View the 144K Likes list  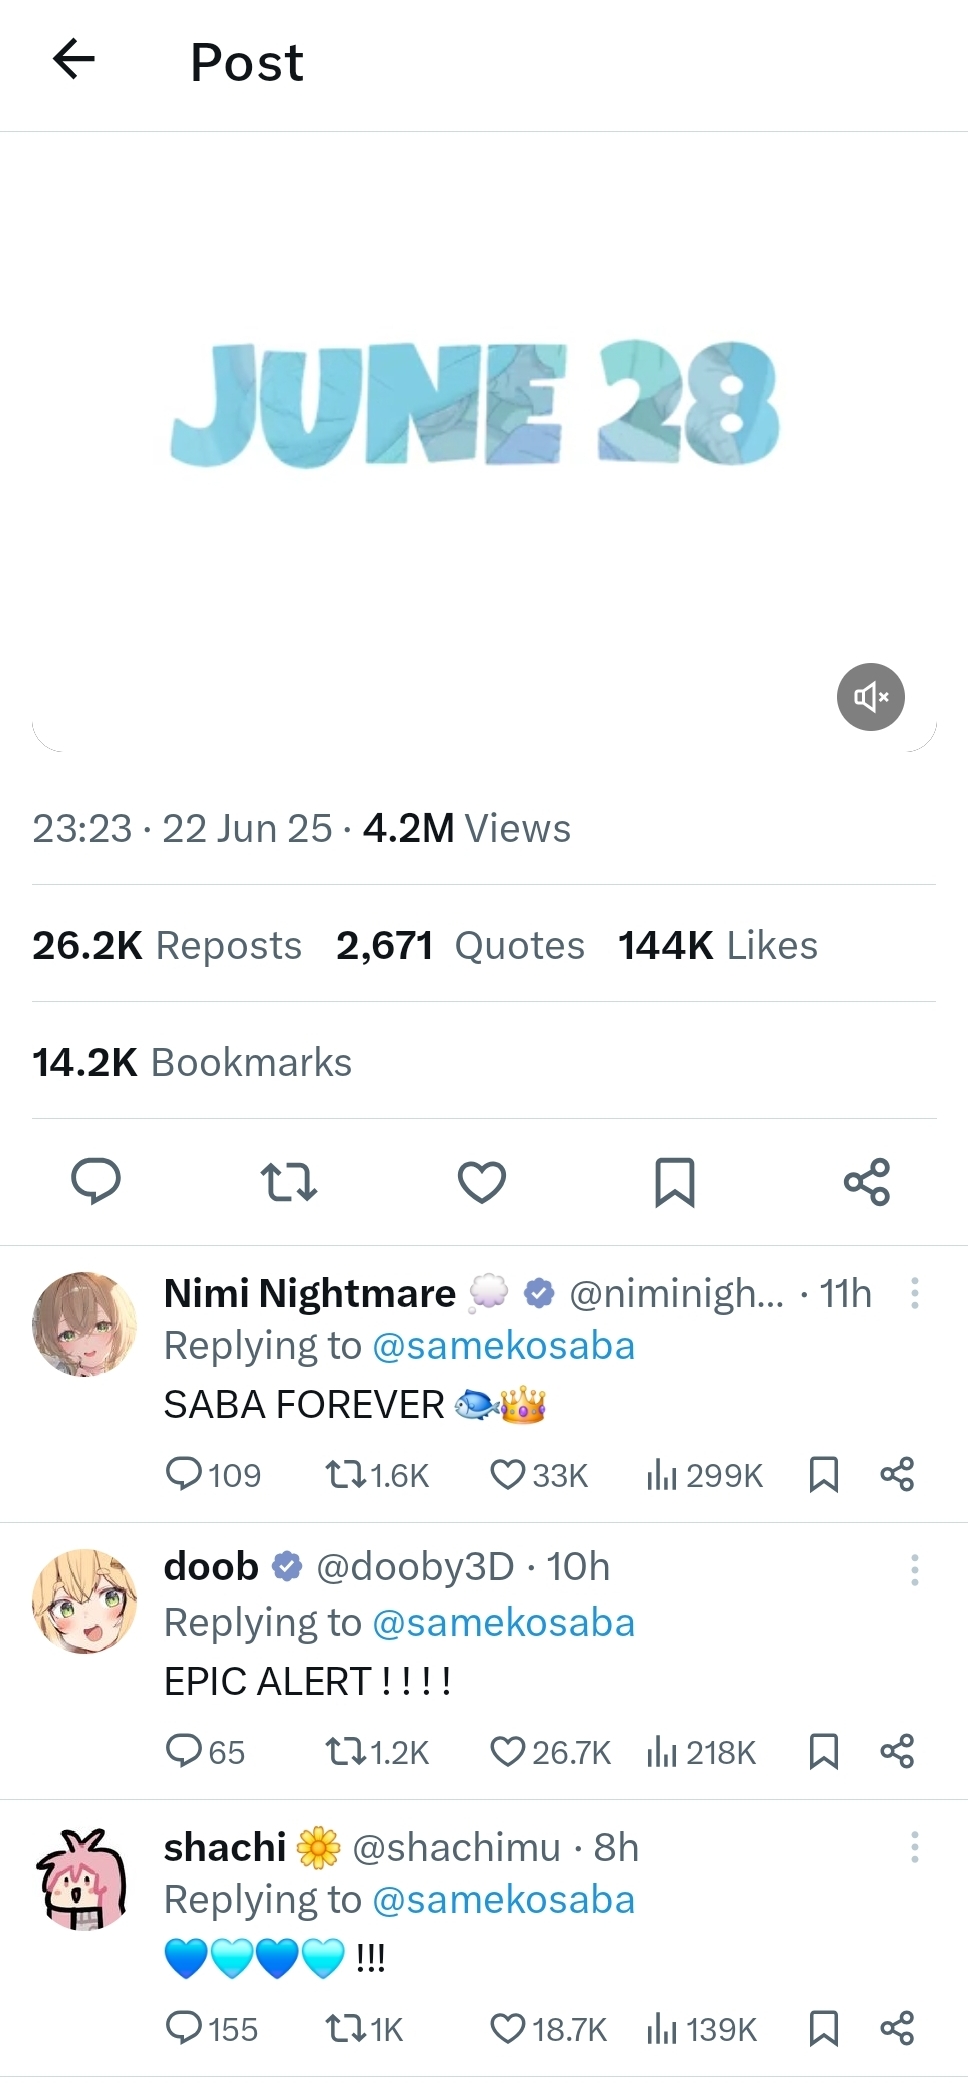click(717, 945)
